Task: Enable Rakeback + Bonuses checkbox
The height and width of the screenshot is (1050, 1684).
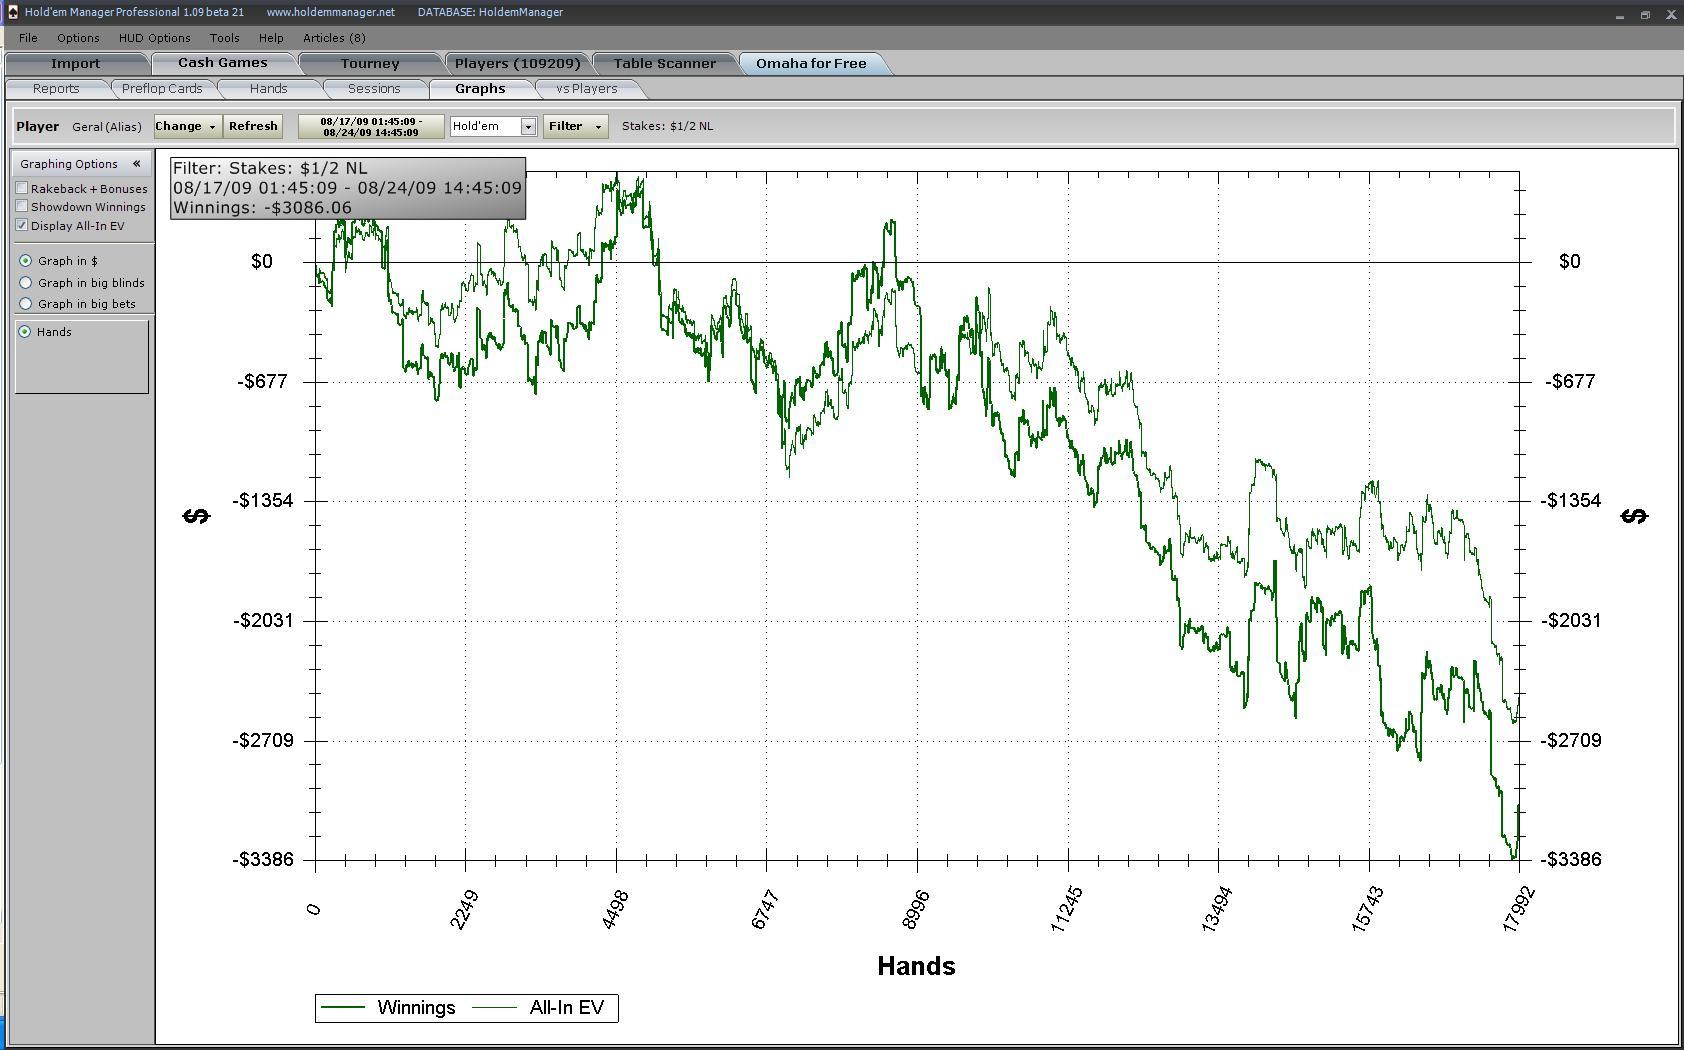Action: pos(22,189)
